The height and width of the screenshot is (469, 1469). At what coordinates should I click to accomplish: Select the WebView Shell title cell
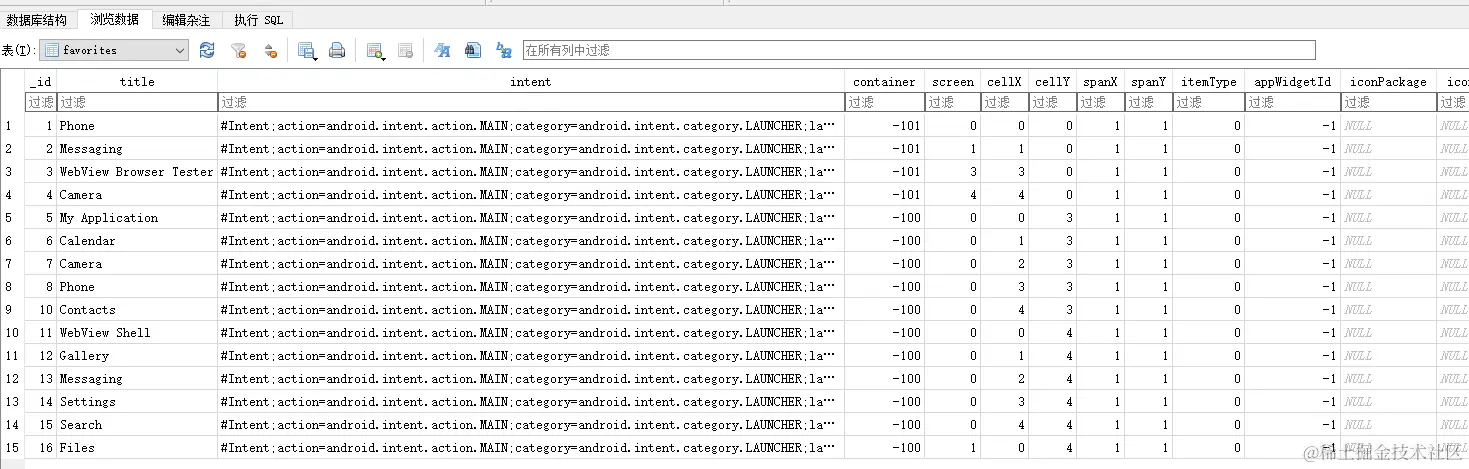click(137, 333)
